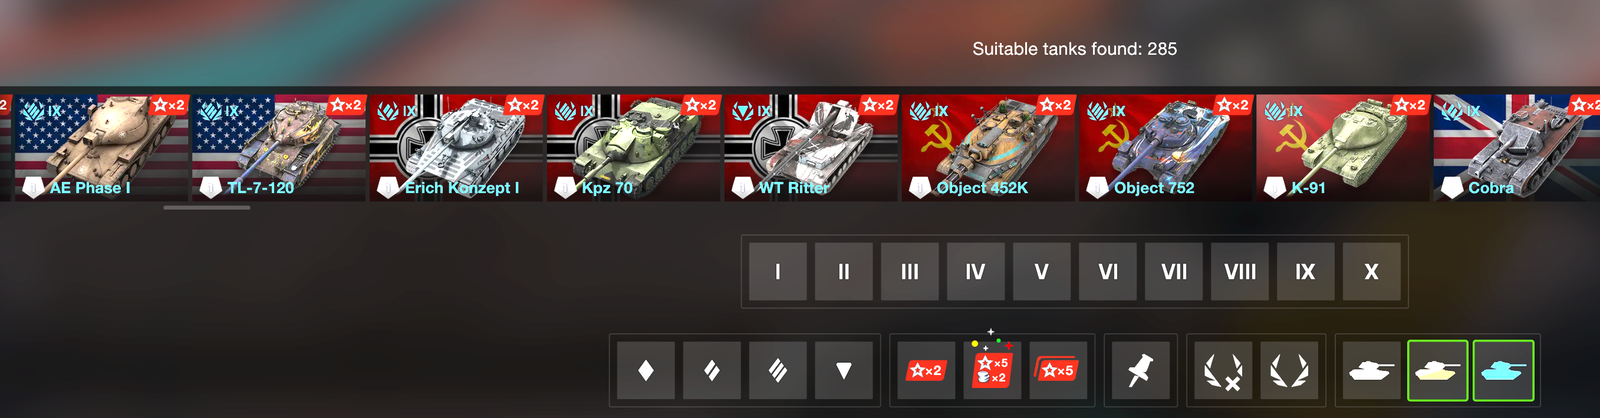Filter by light tank diamond icon

pyautogui.click(x=646, y=371)
